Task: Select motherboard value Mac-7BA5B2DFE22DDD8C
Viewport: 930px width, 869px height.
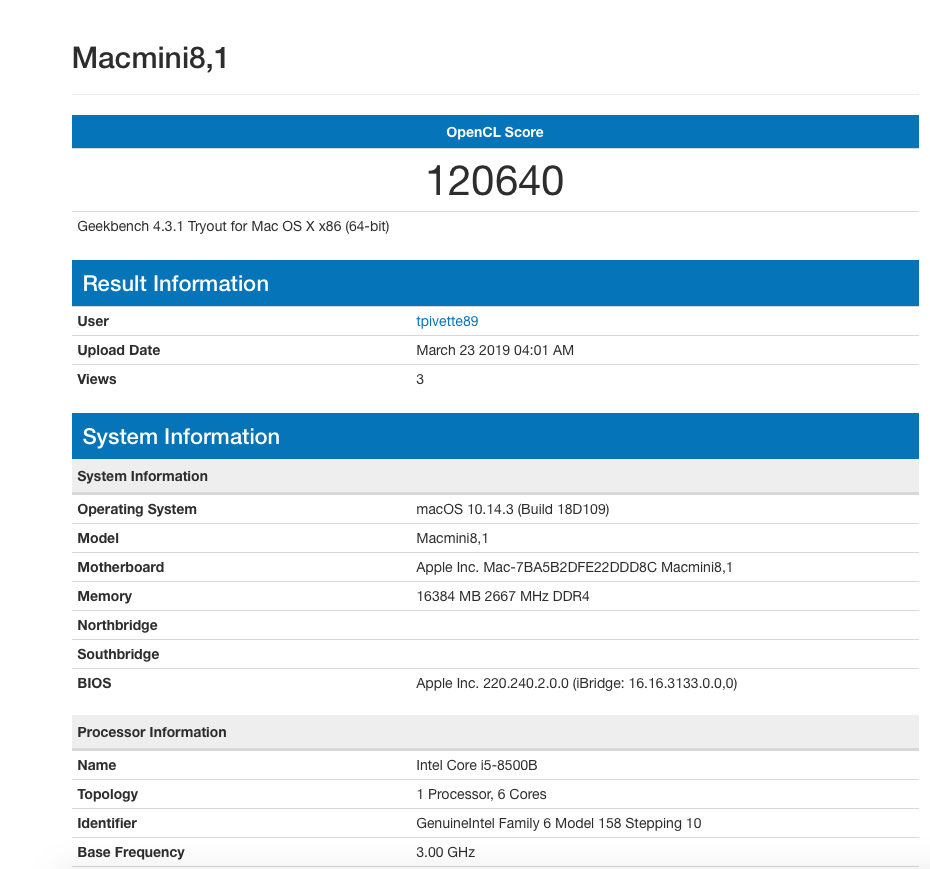Action: [570, 567]
